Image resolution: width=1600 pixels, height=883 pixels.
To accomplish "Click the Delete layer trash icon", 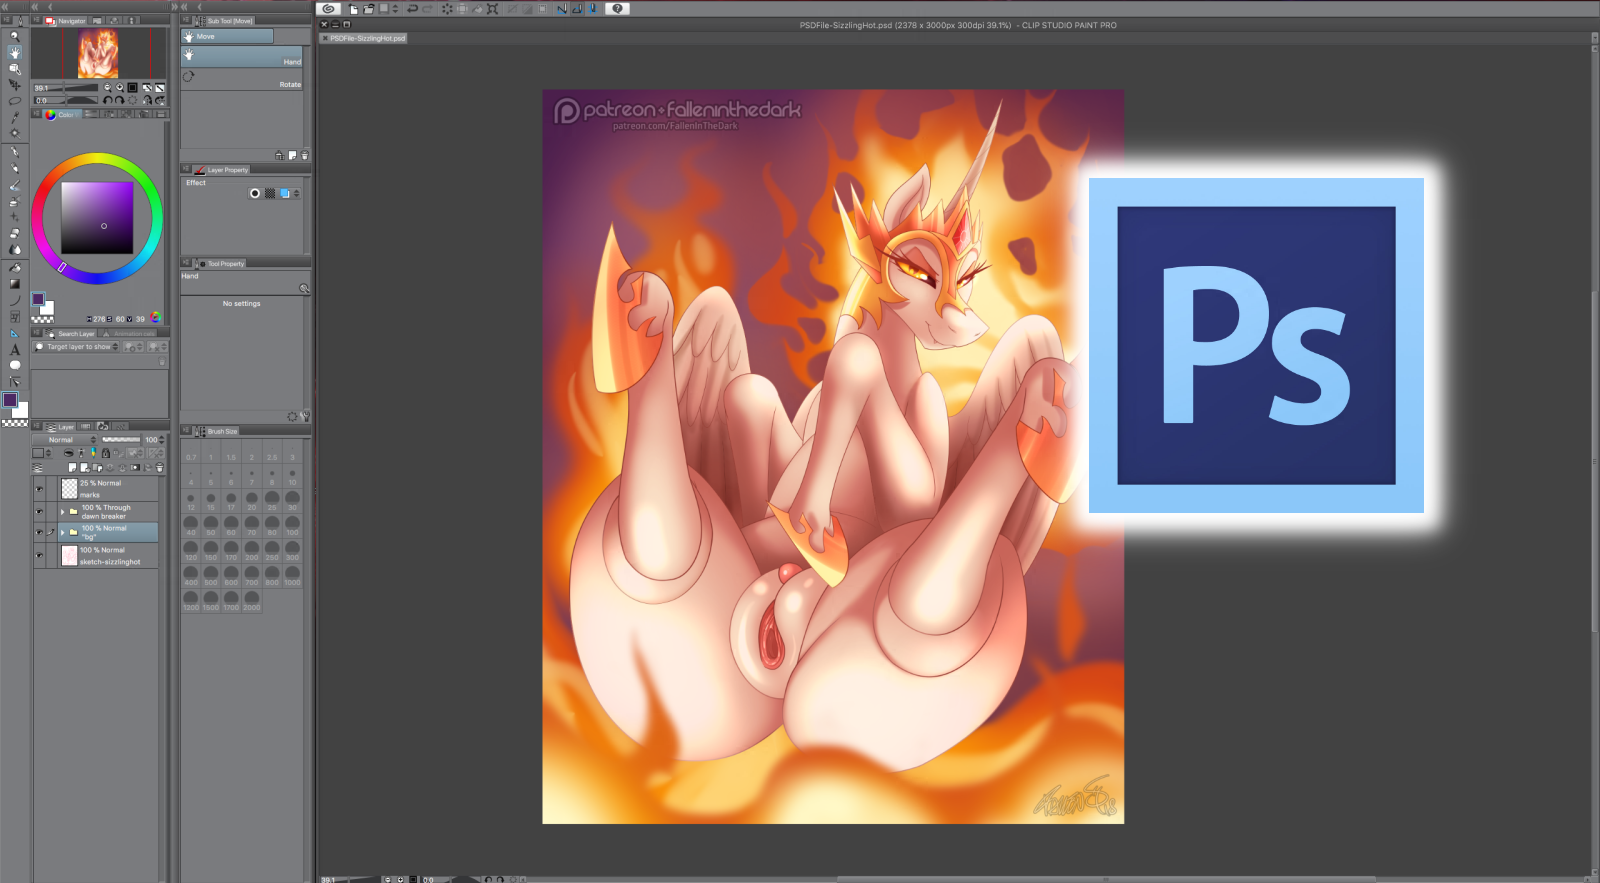I will coord(159,468).
